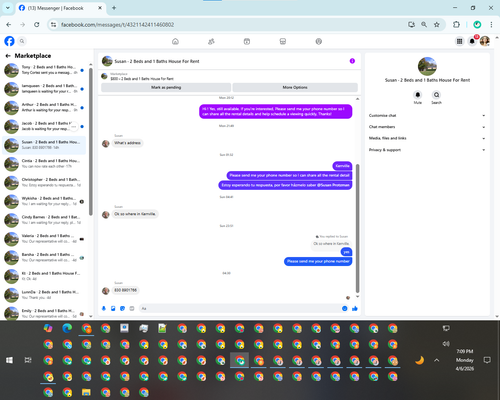The height and width of the screenshot is (400, 500).
Task: Open Wykisha conversation in the list
Action: (x=44, y=201)
